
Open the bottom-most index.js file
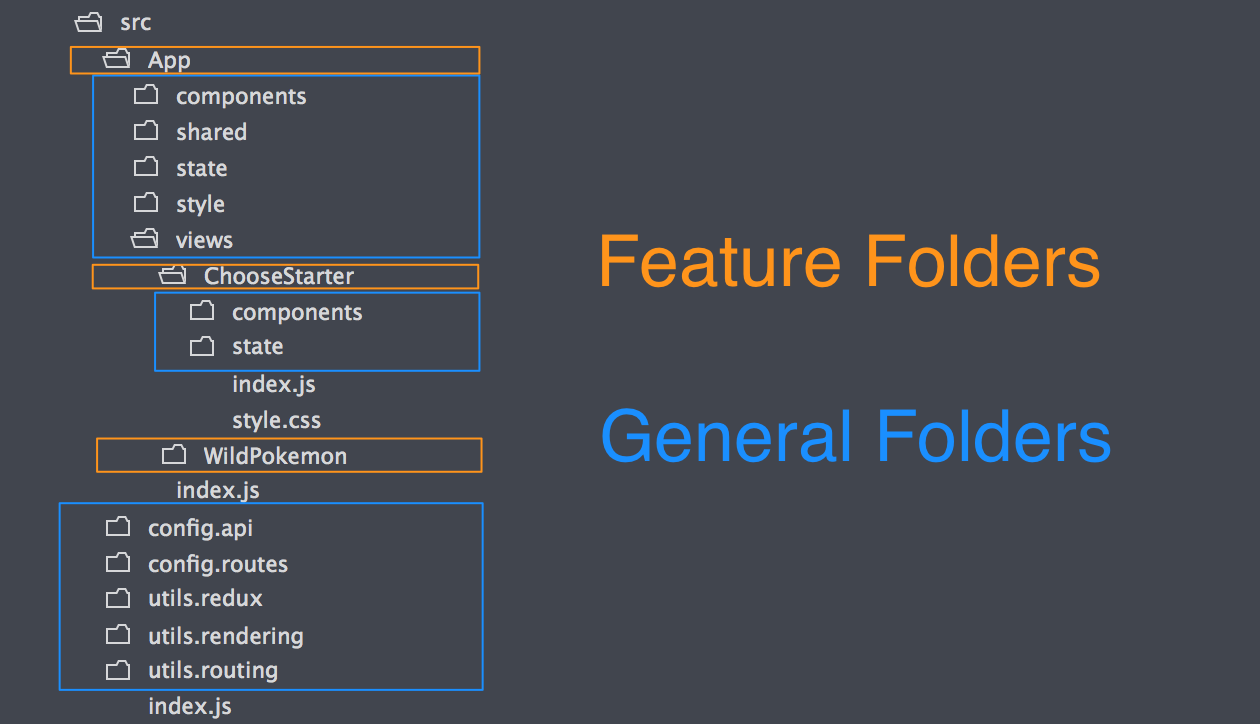coord(190,705)
